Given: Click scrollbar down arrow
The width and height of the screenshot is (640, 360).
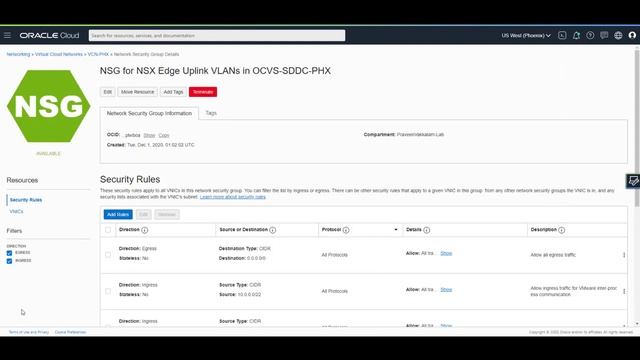Looking at the screenshot, I should [637, 324].
